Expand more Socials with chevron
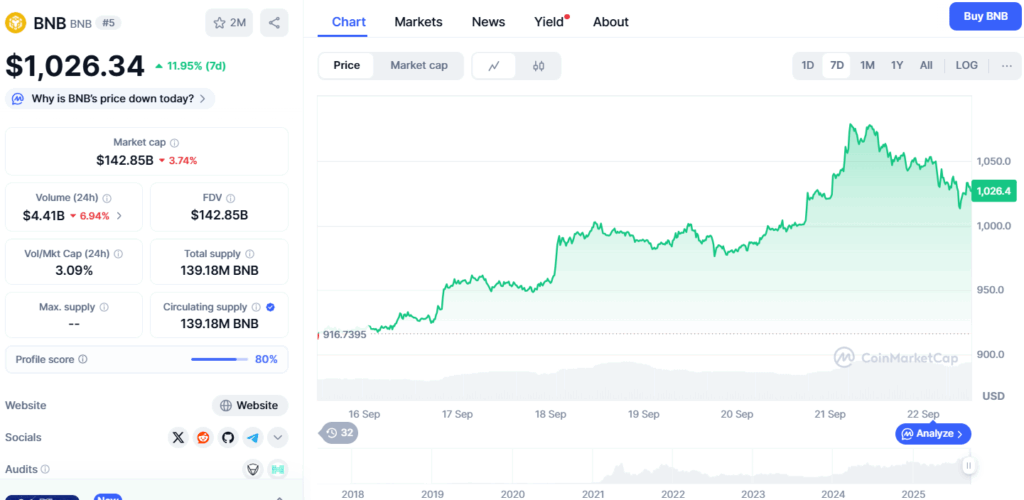 point(278,437)
